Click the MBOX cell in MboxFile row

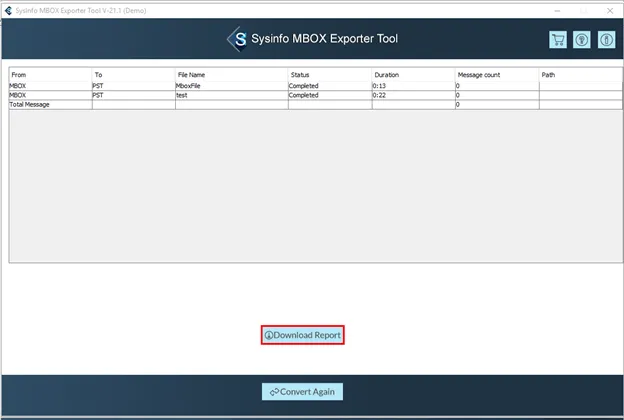pyautogui.click(x=51, y=86)
